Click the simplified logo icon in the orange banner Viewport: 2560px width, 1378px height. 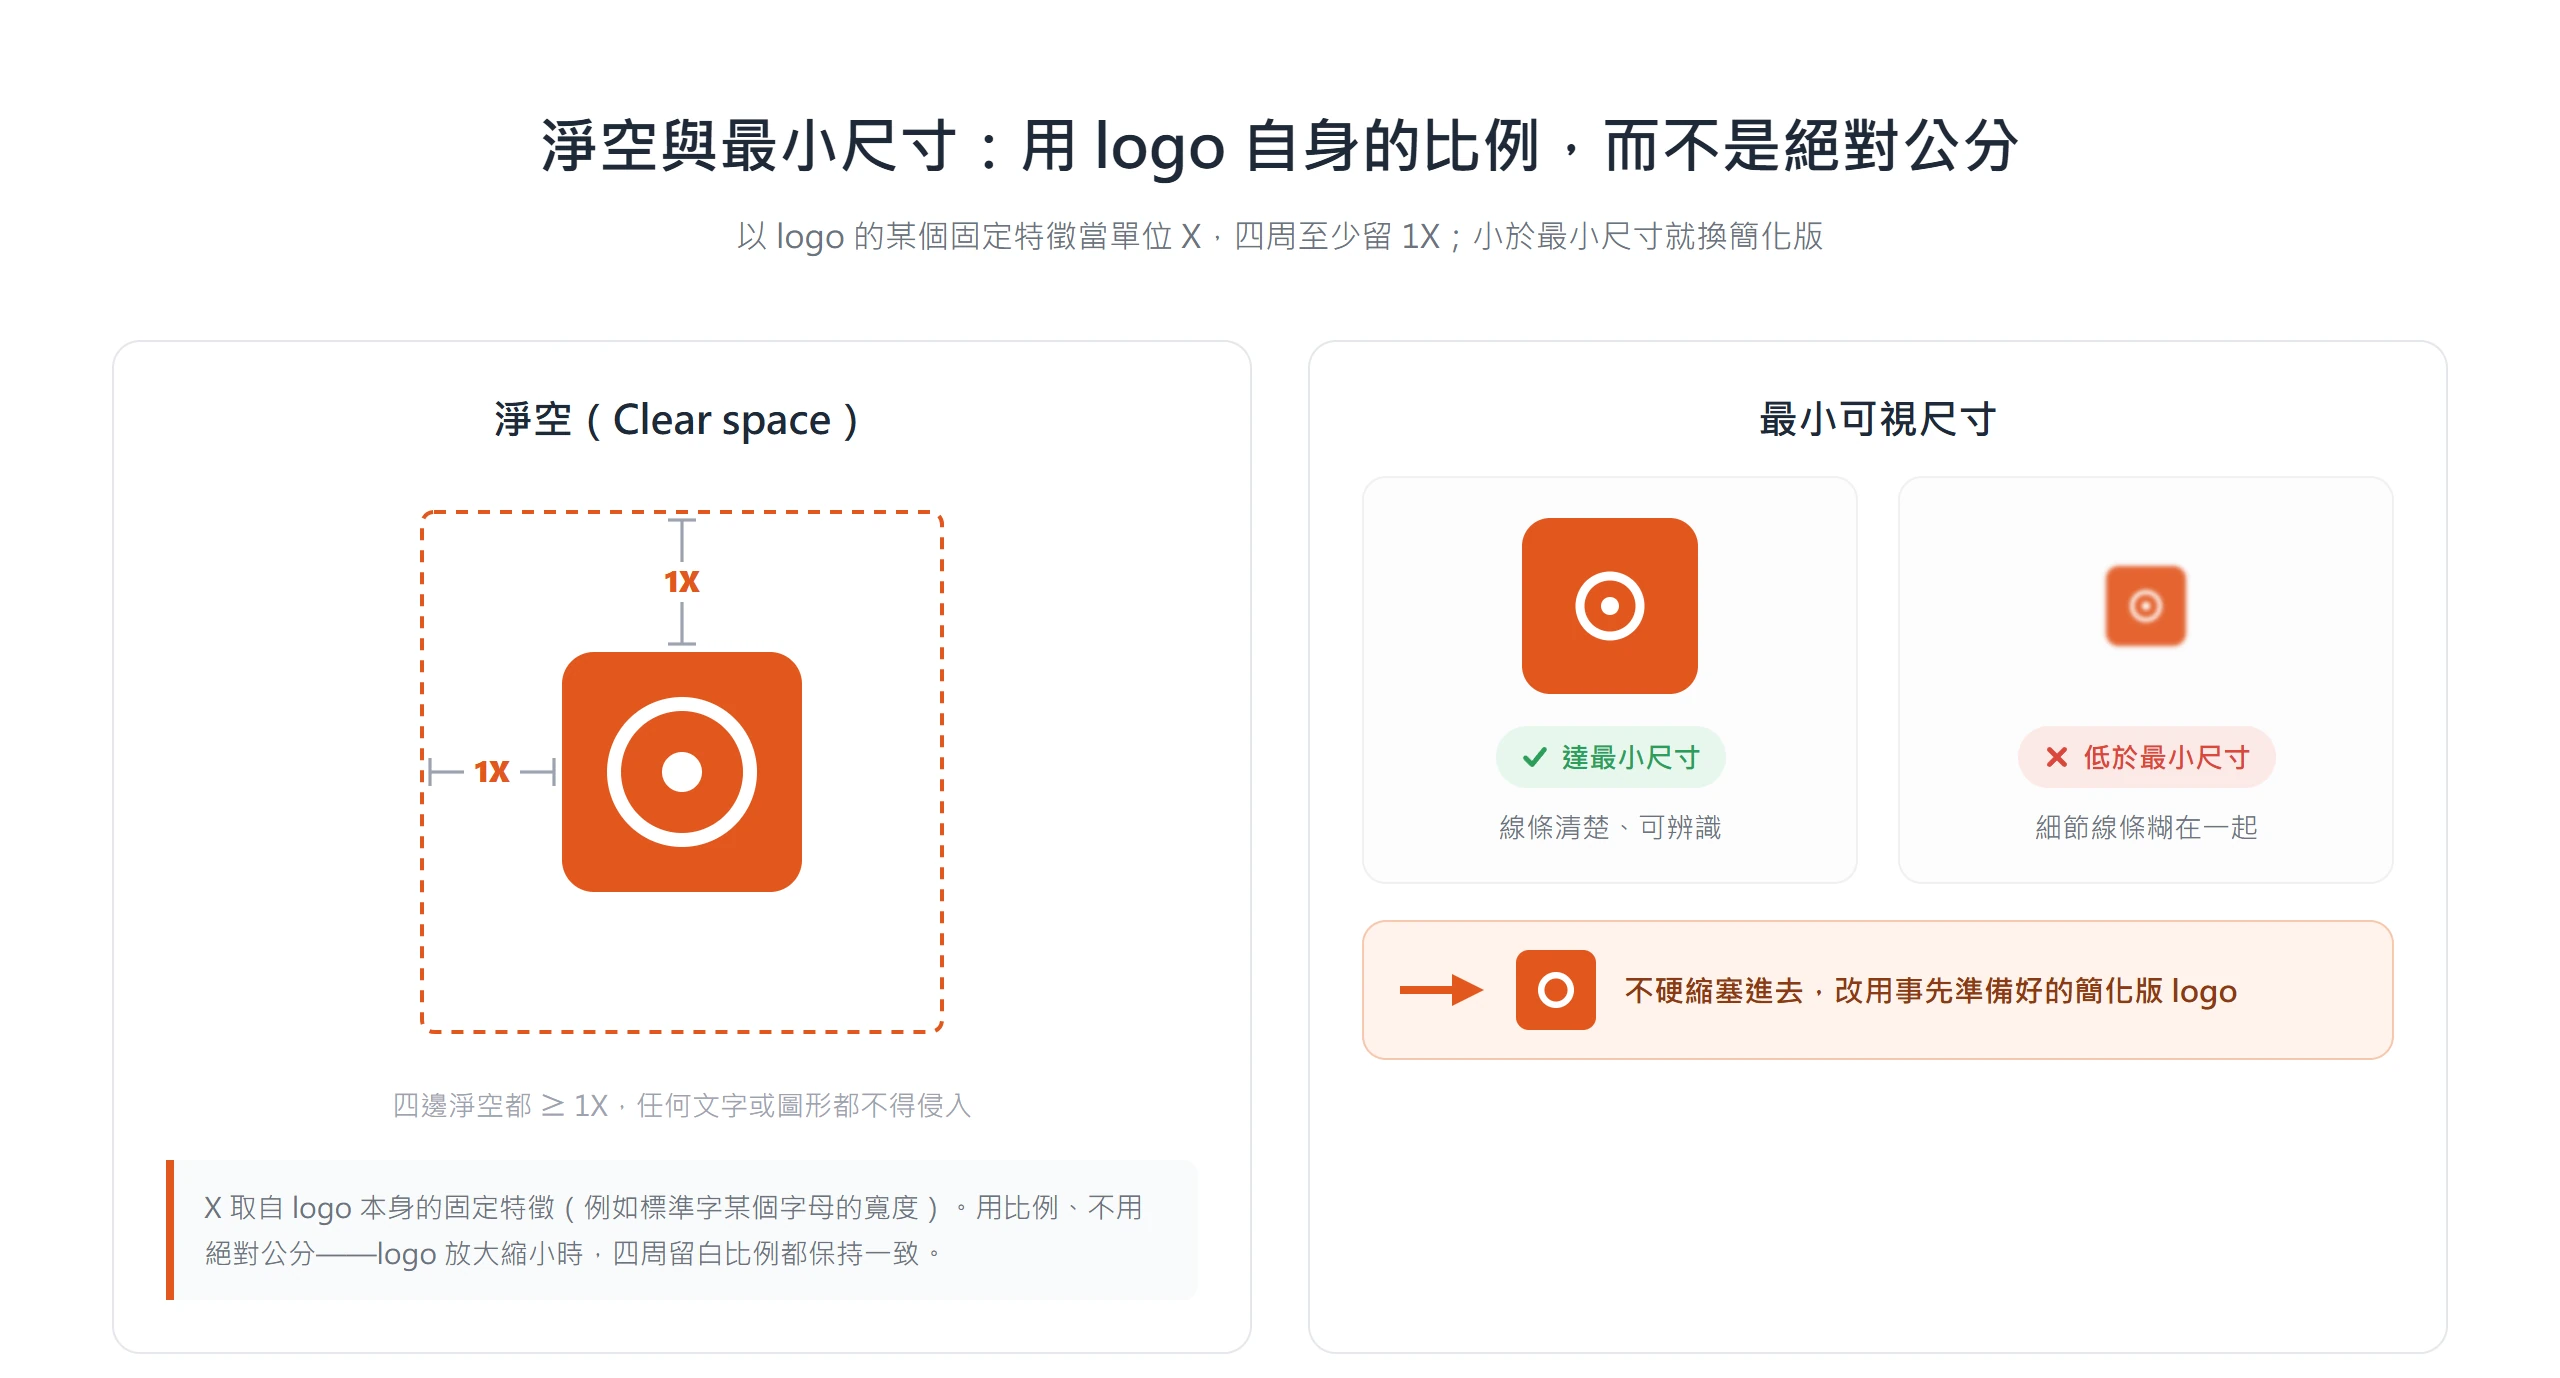coord(1556,990)
